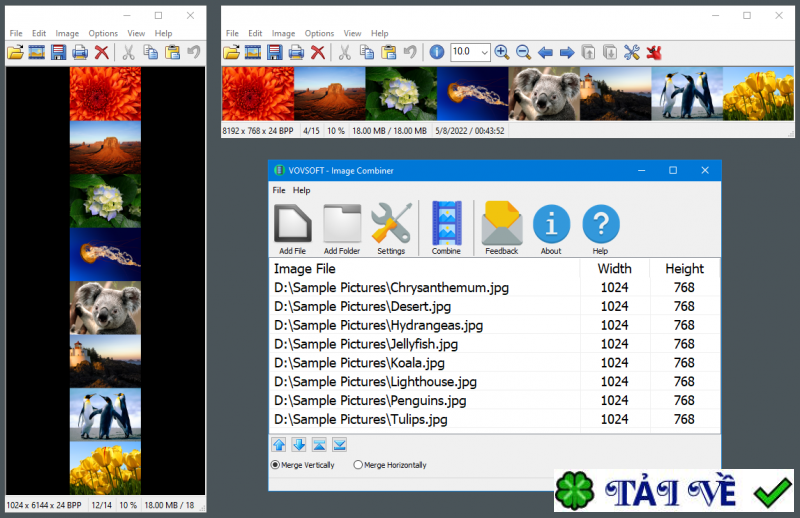Open the 10.0 zoom dropdown in top-right viewer
The image size is (800, 518).
pos(485,52)
